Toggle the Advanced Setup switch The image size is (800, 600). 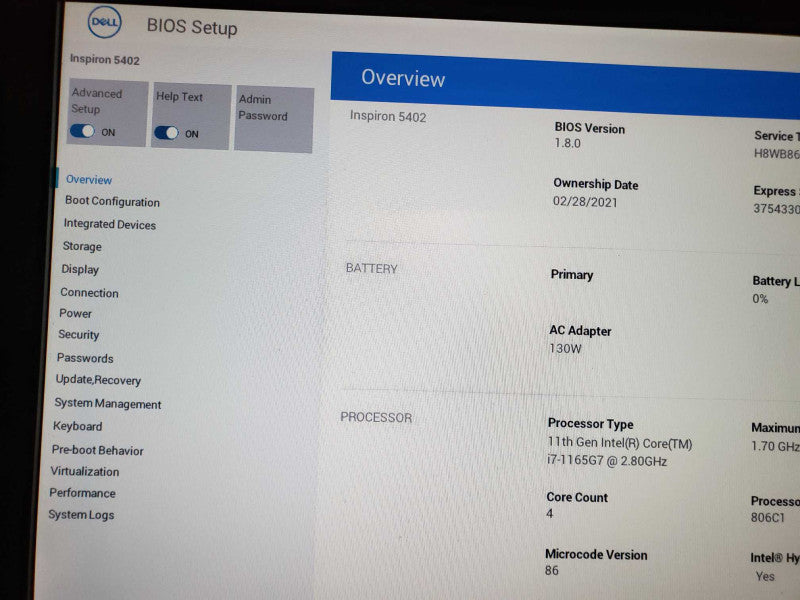(x=82, y=131)
